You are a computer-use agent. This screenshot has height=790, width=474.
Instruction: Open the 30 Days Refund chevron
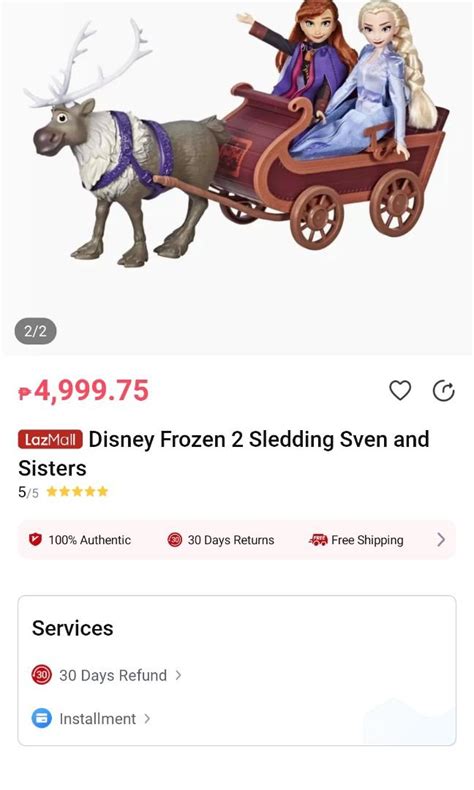(x=178, y=675)
